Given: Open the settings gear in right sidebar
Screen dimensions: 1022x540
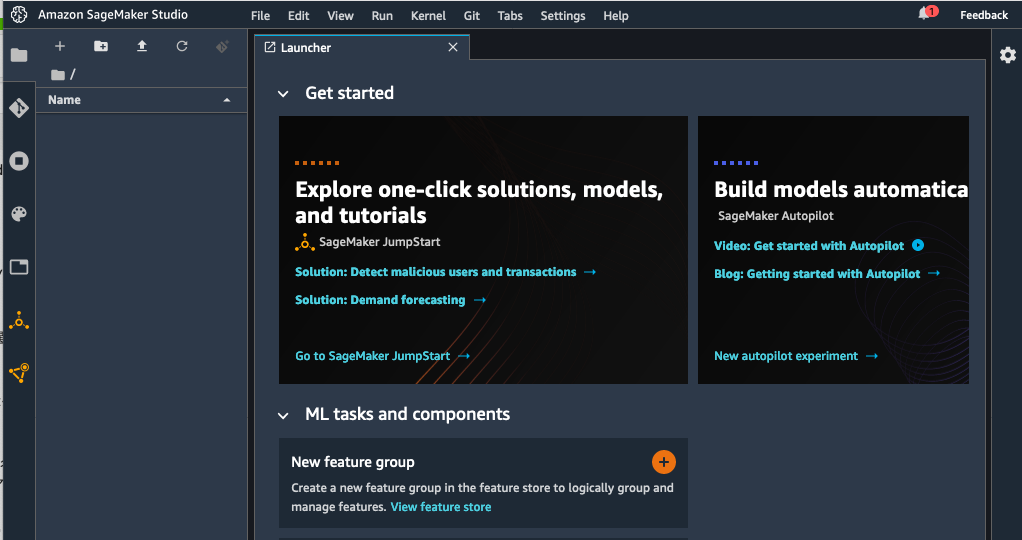Looking at the screenshot, I should [x=1008, y=55].
